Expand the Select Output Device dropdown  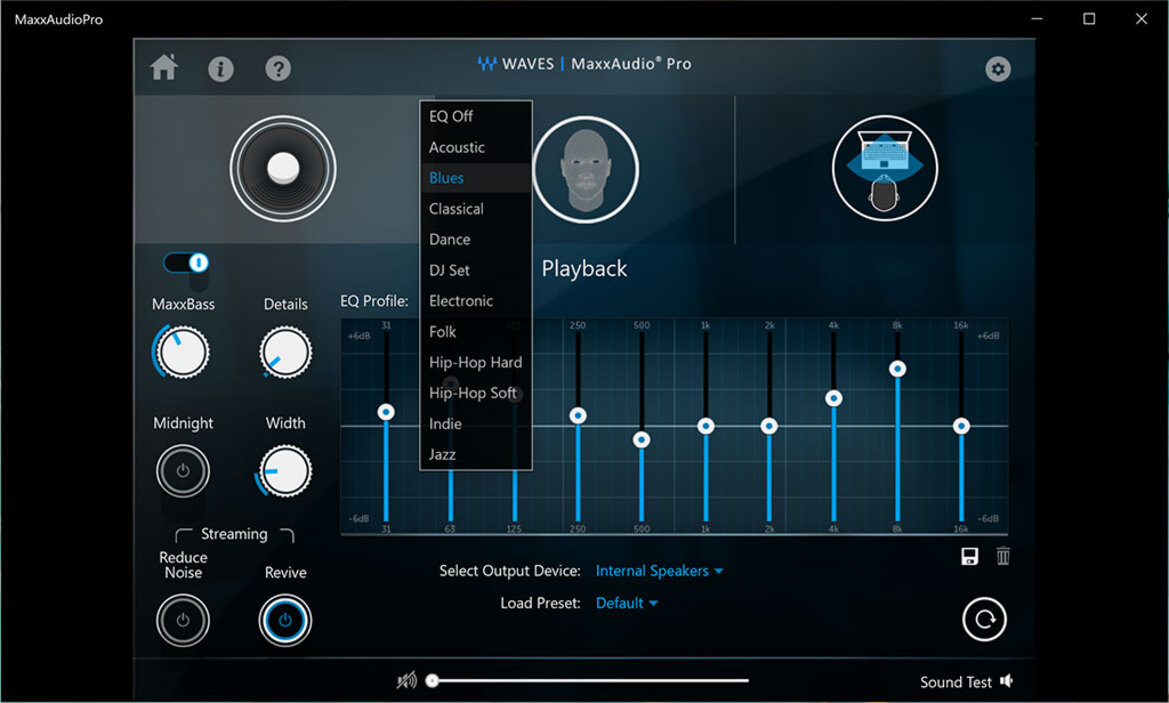pyautogui.click(x=659, y=571)
